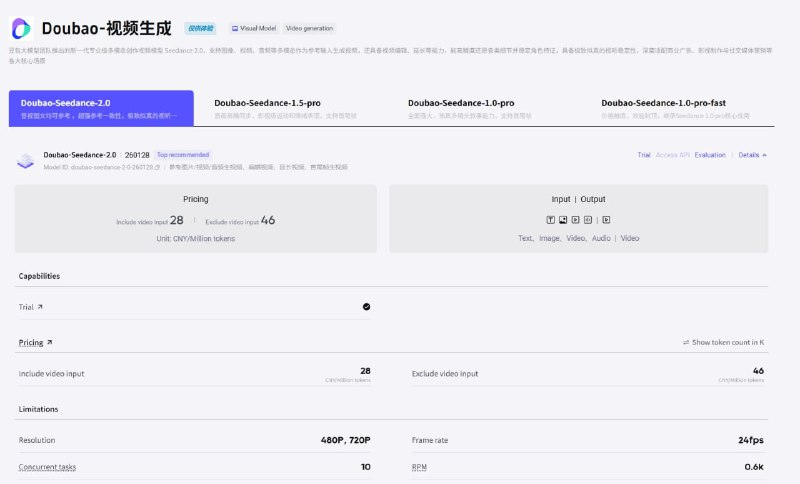Click the Image input type icon
The width and height of the screenshot is (800, 484).
(563, 220)
